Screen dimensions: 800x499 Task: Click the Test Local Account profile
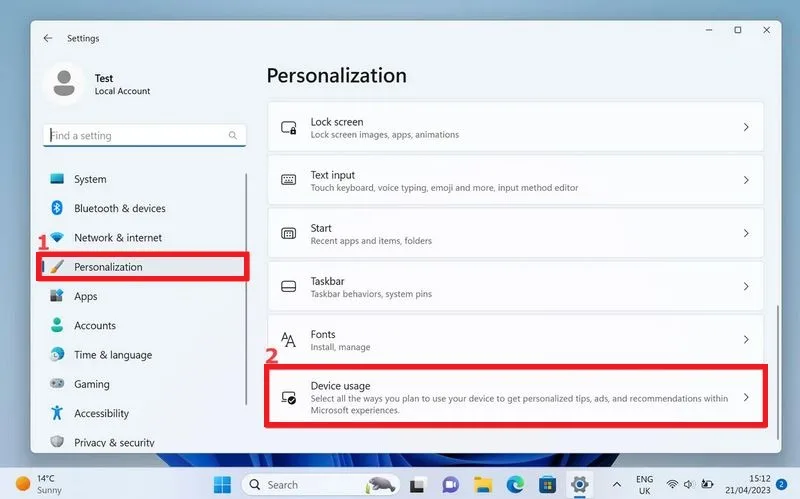tap(97, 84)
